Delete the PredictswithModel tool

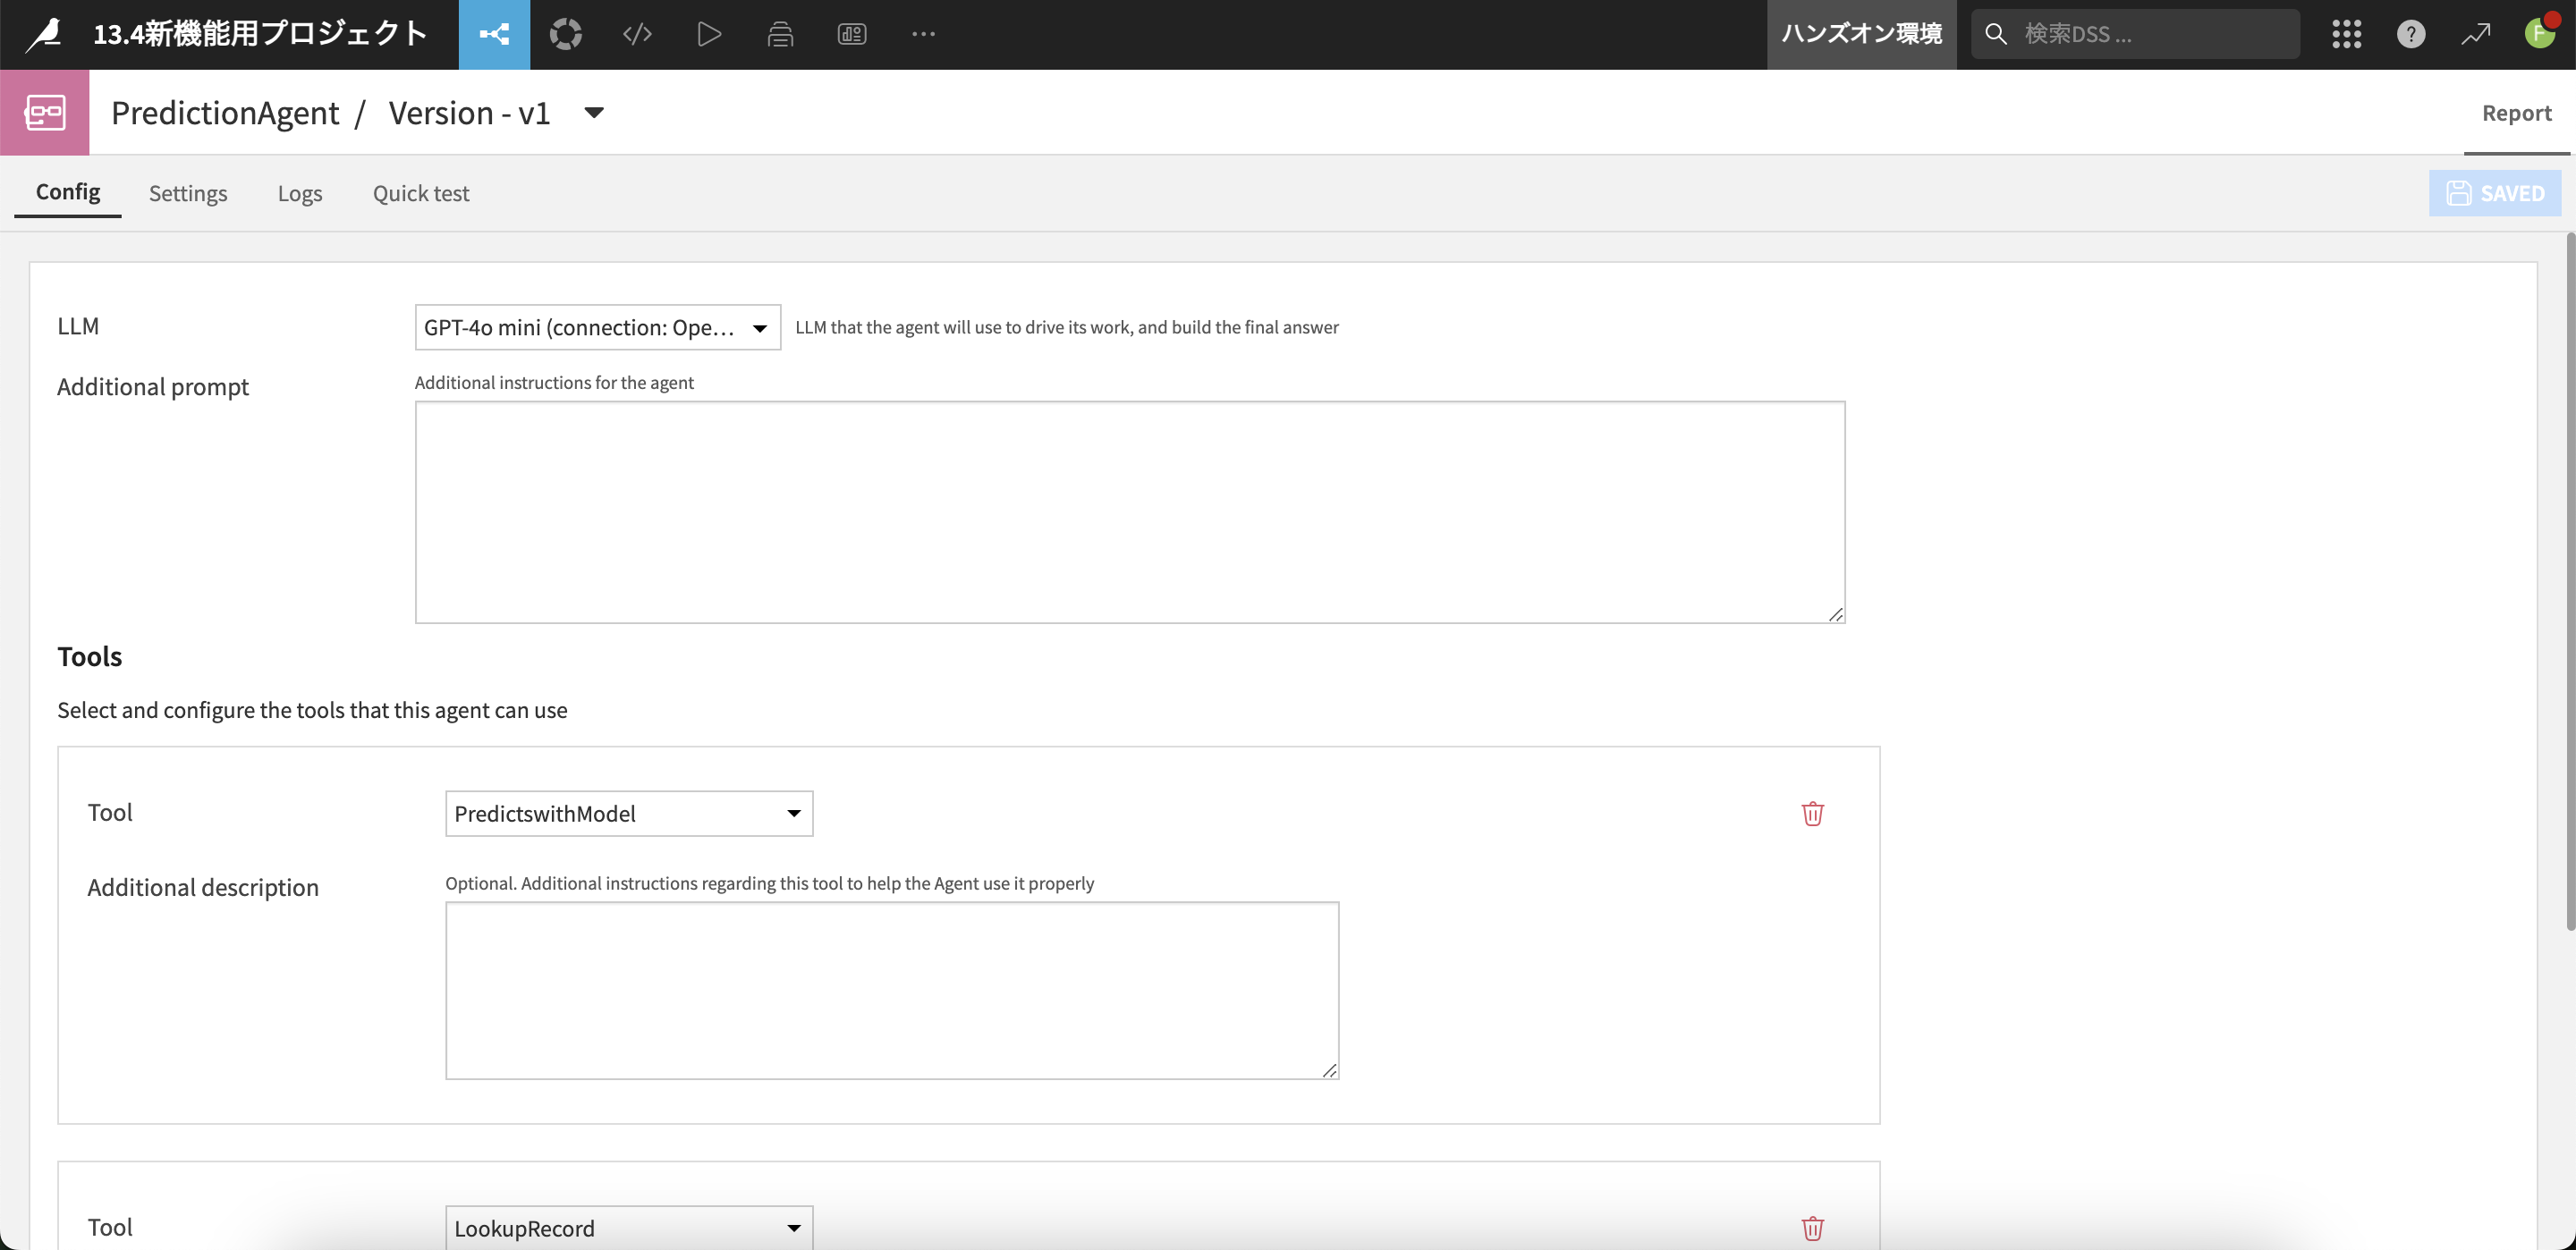(1812, 813)
